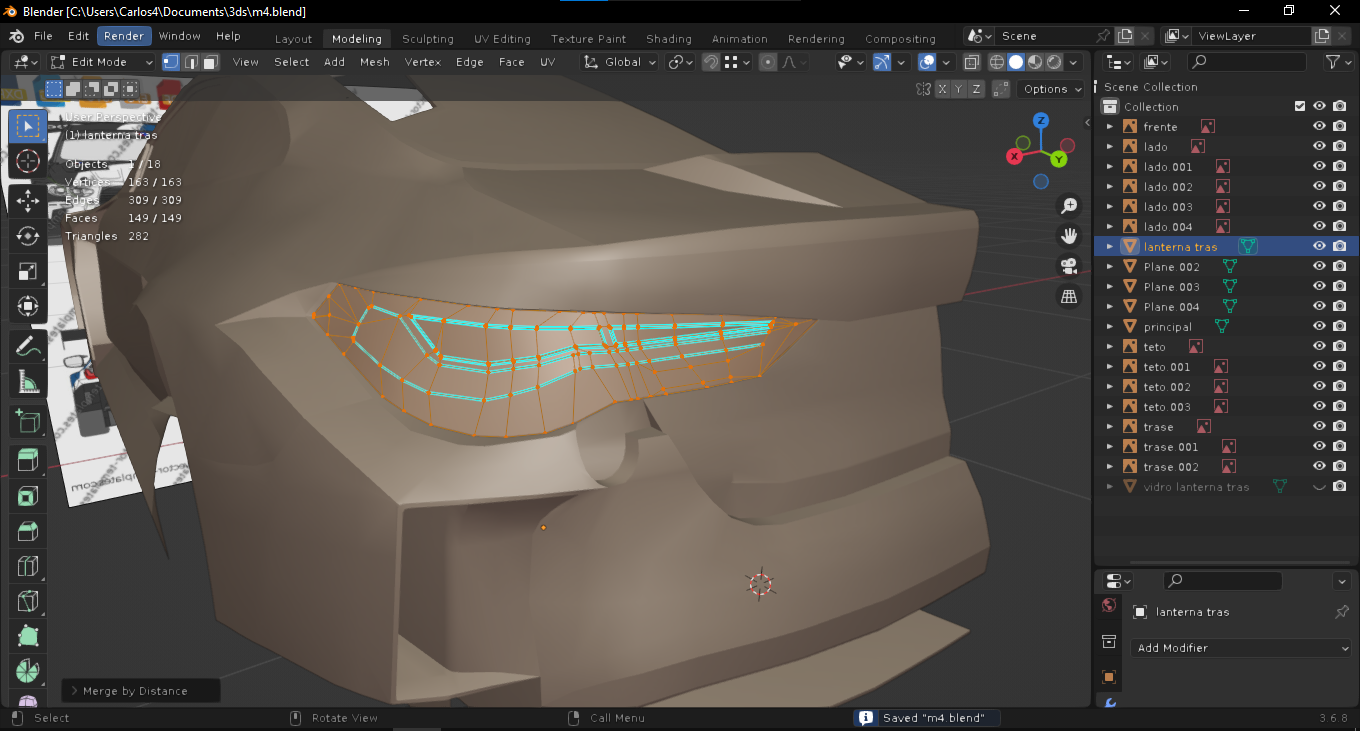Click the green Y axis gizmo
This screenshot has width=1360, height=731.
1059,158
